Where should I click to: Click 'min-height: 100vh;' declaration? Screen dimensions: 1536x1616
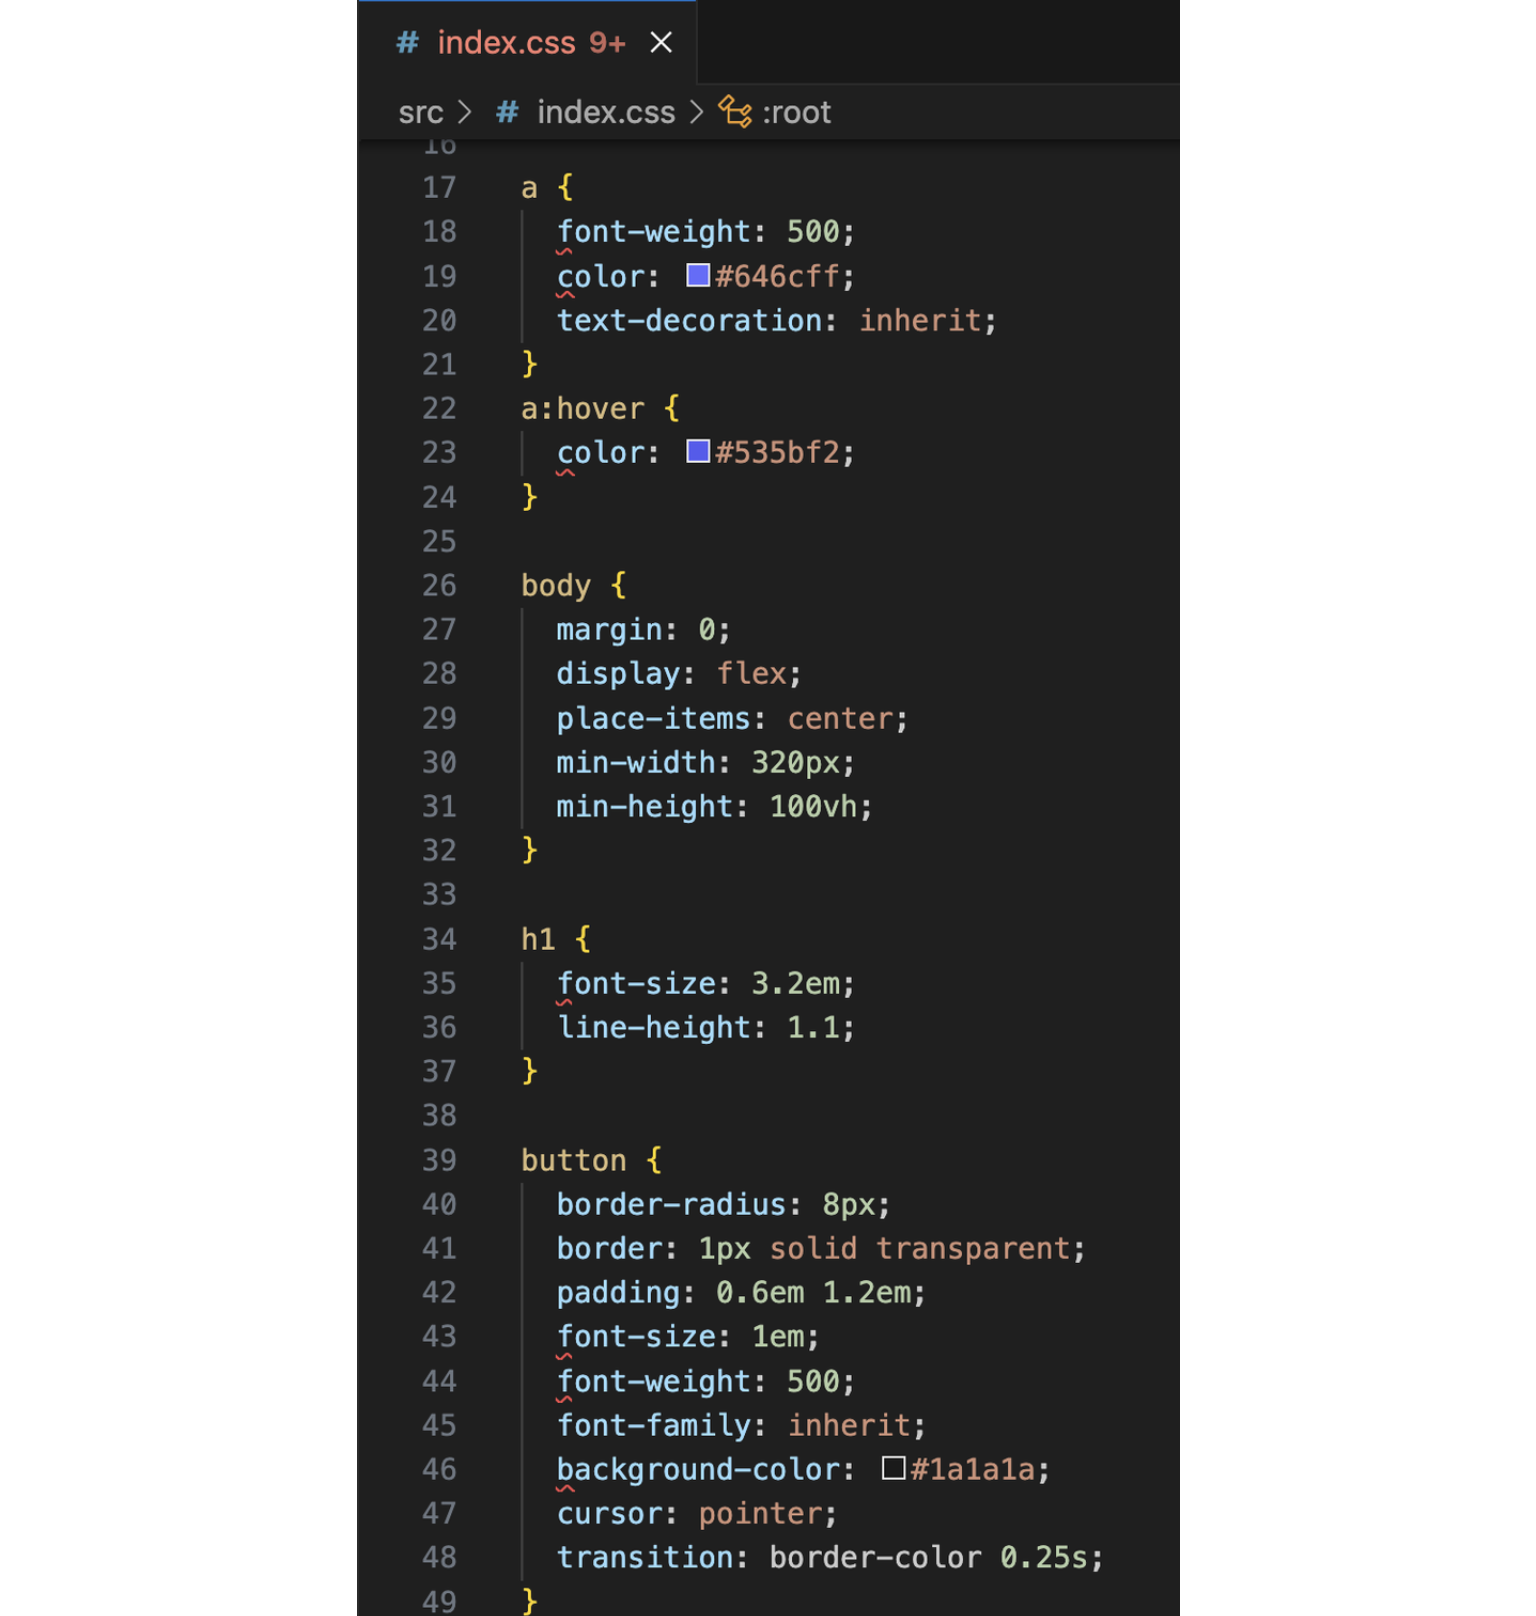pyautogui.click(x=715, y=807)
